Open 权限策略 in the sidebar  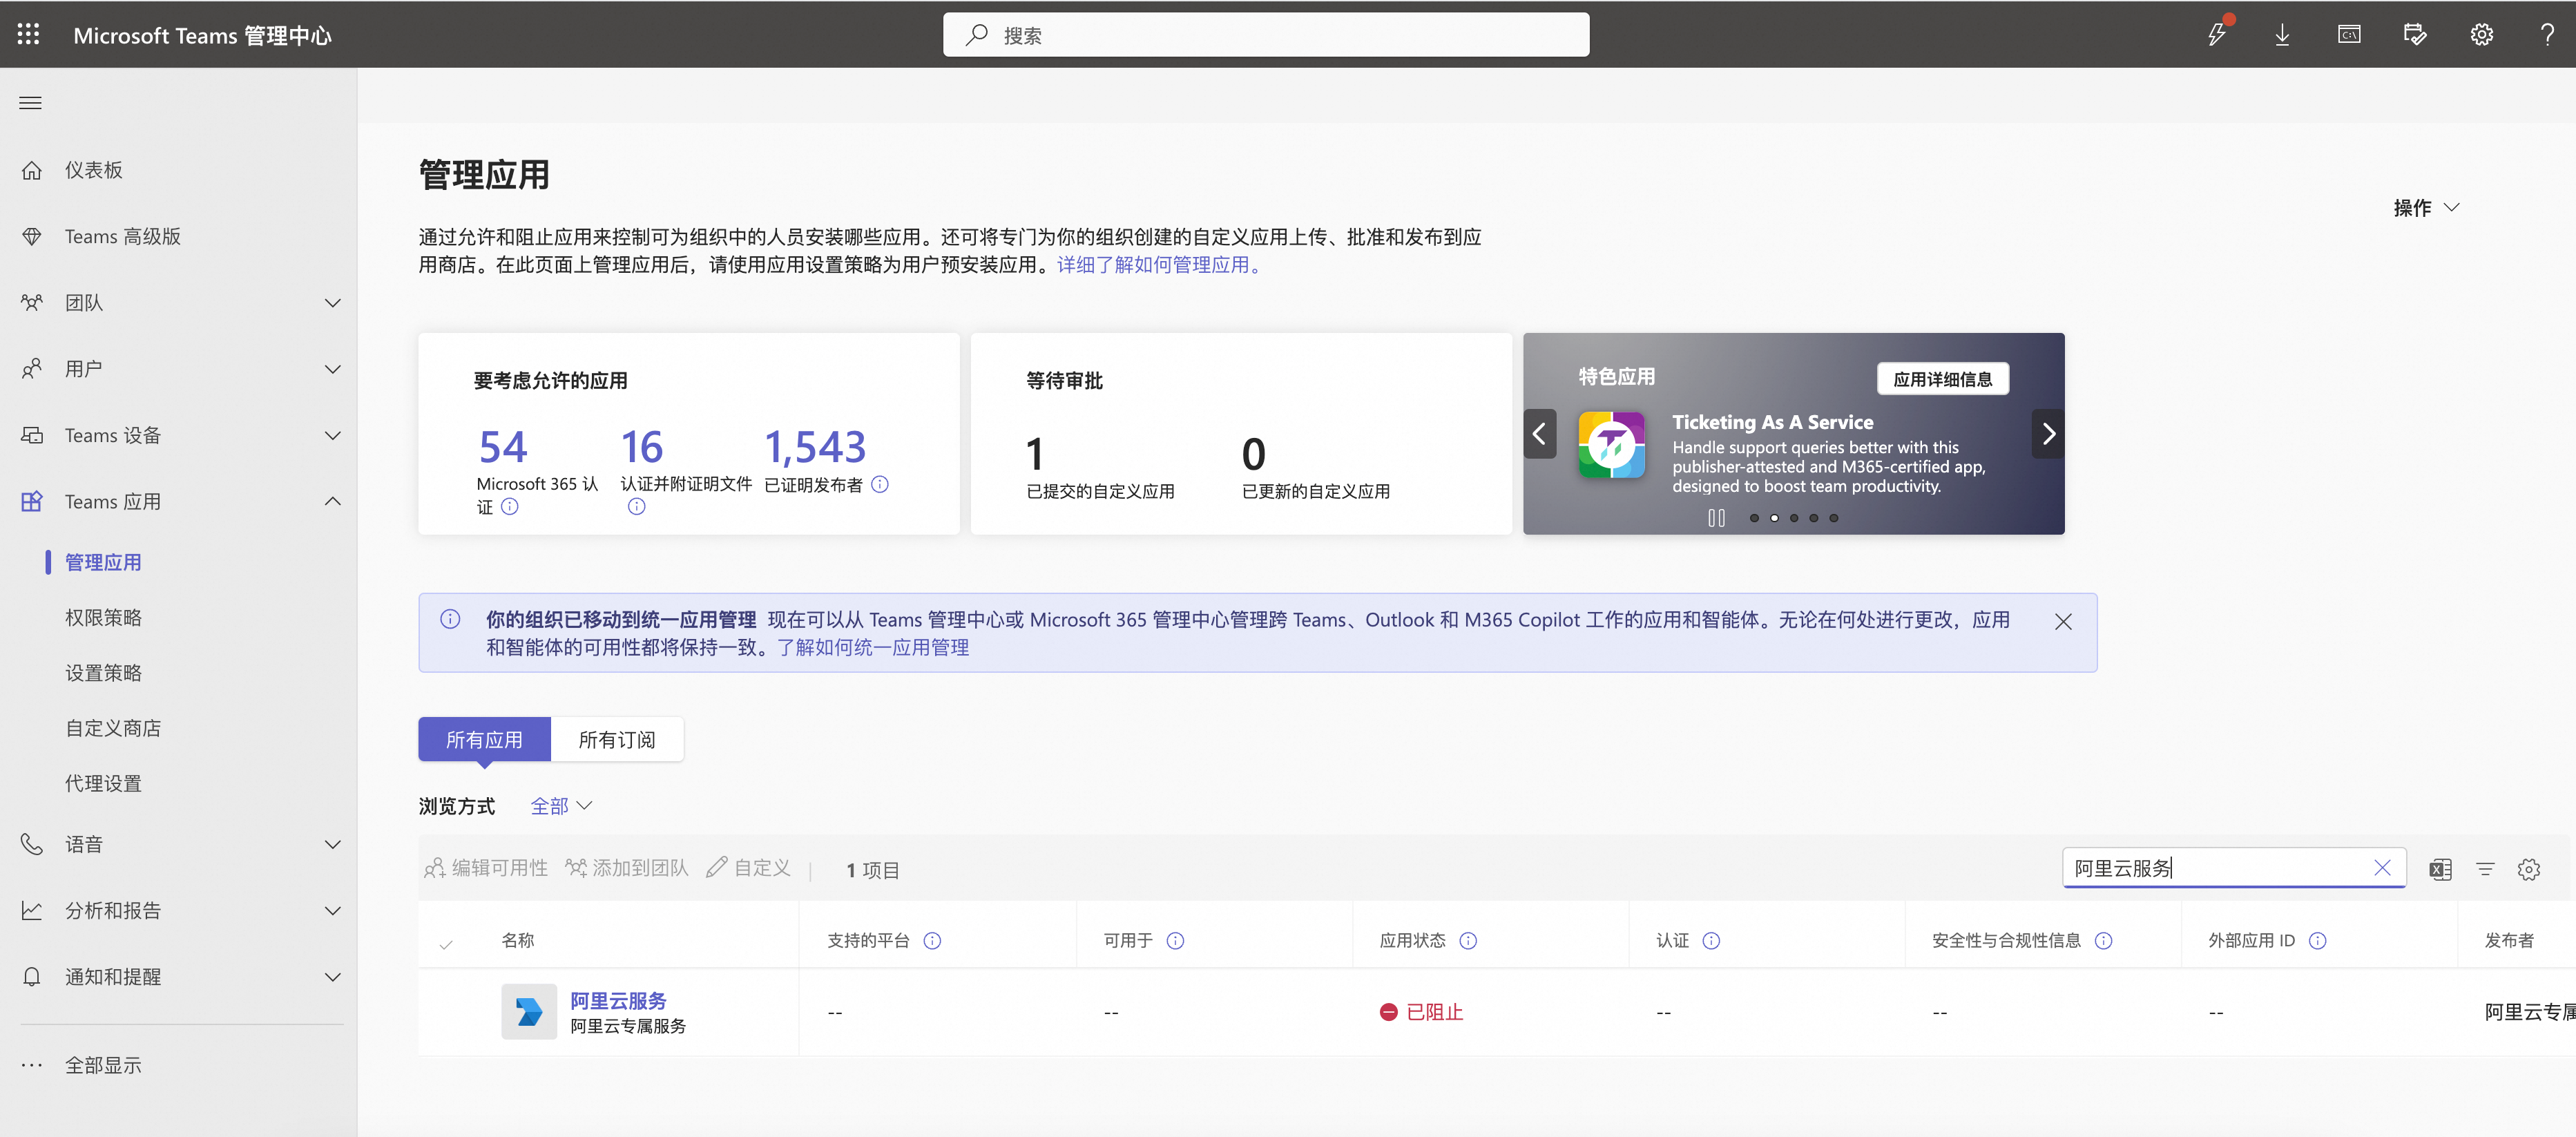click(103, 618)
